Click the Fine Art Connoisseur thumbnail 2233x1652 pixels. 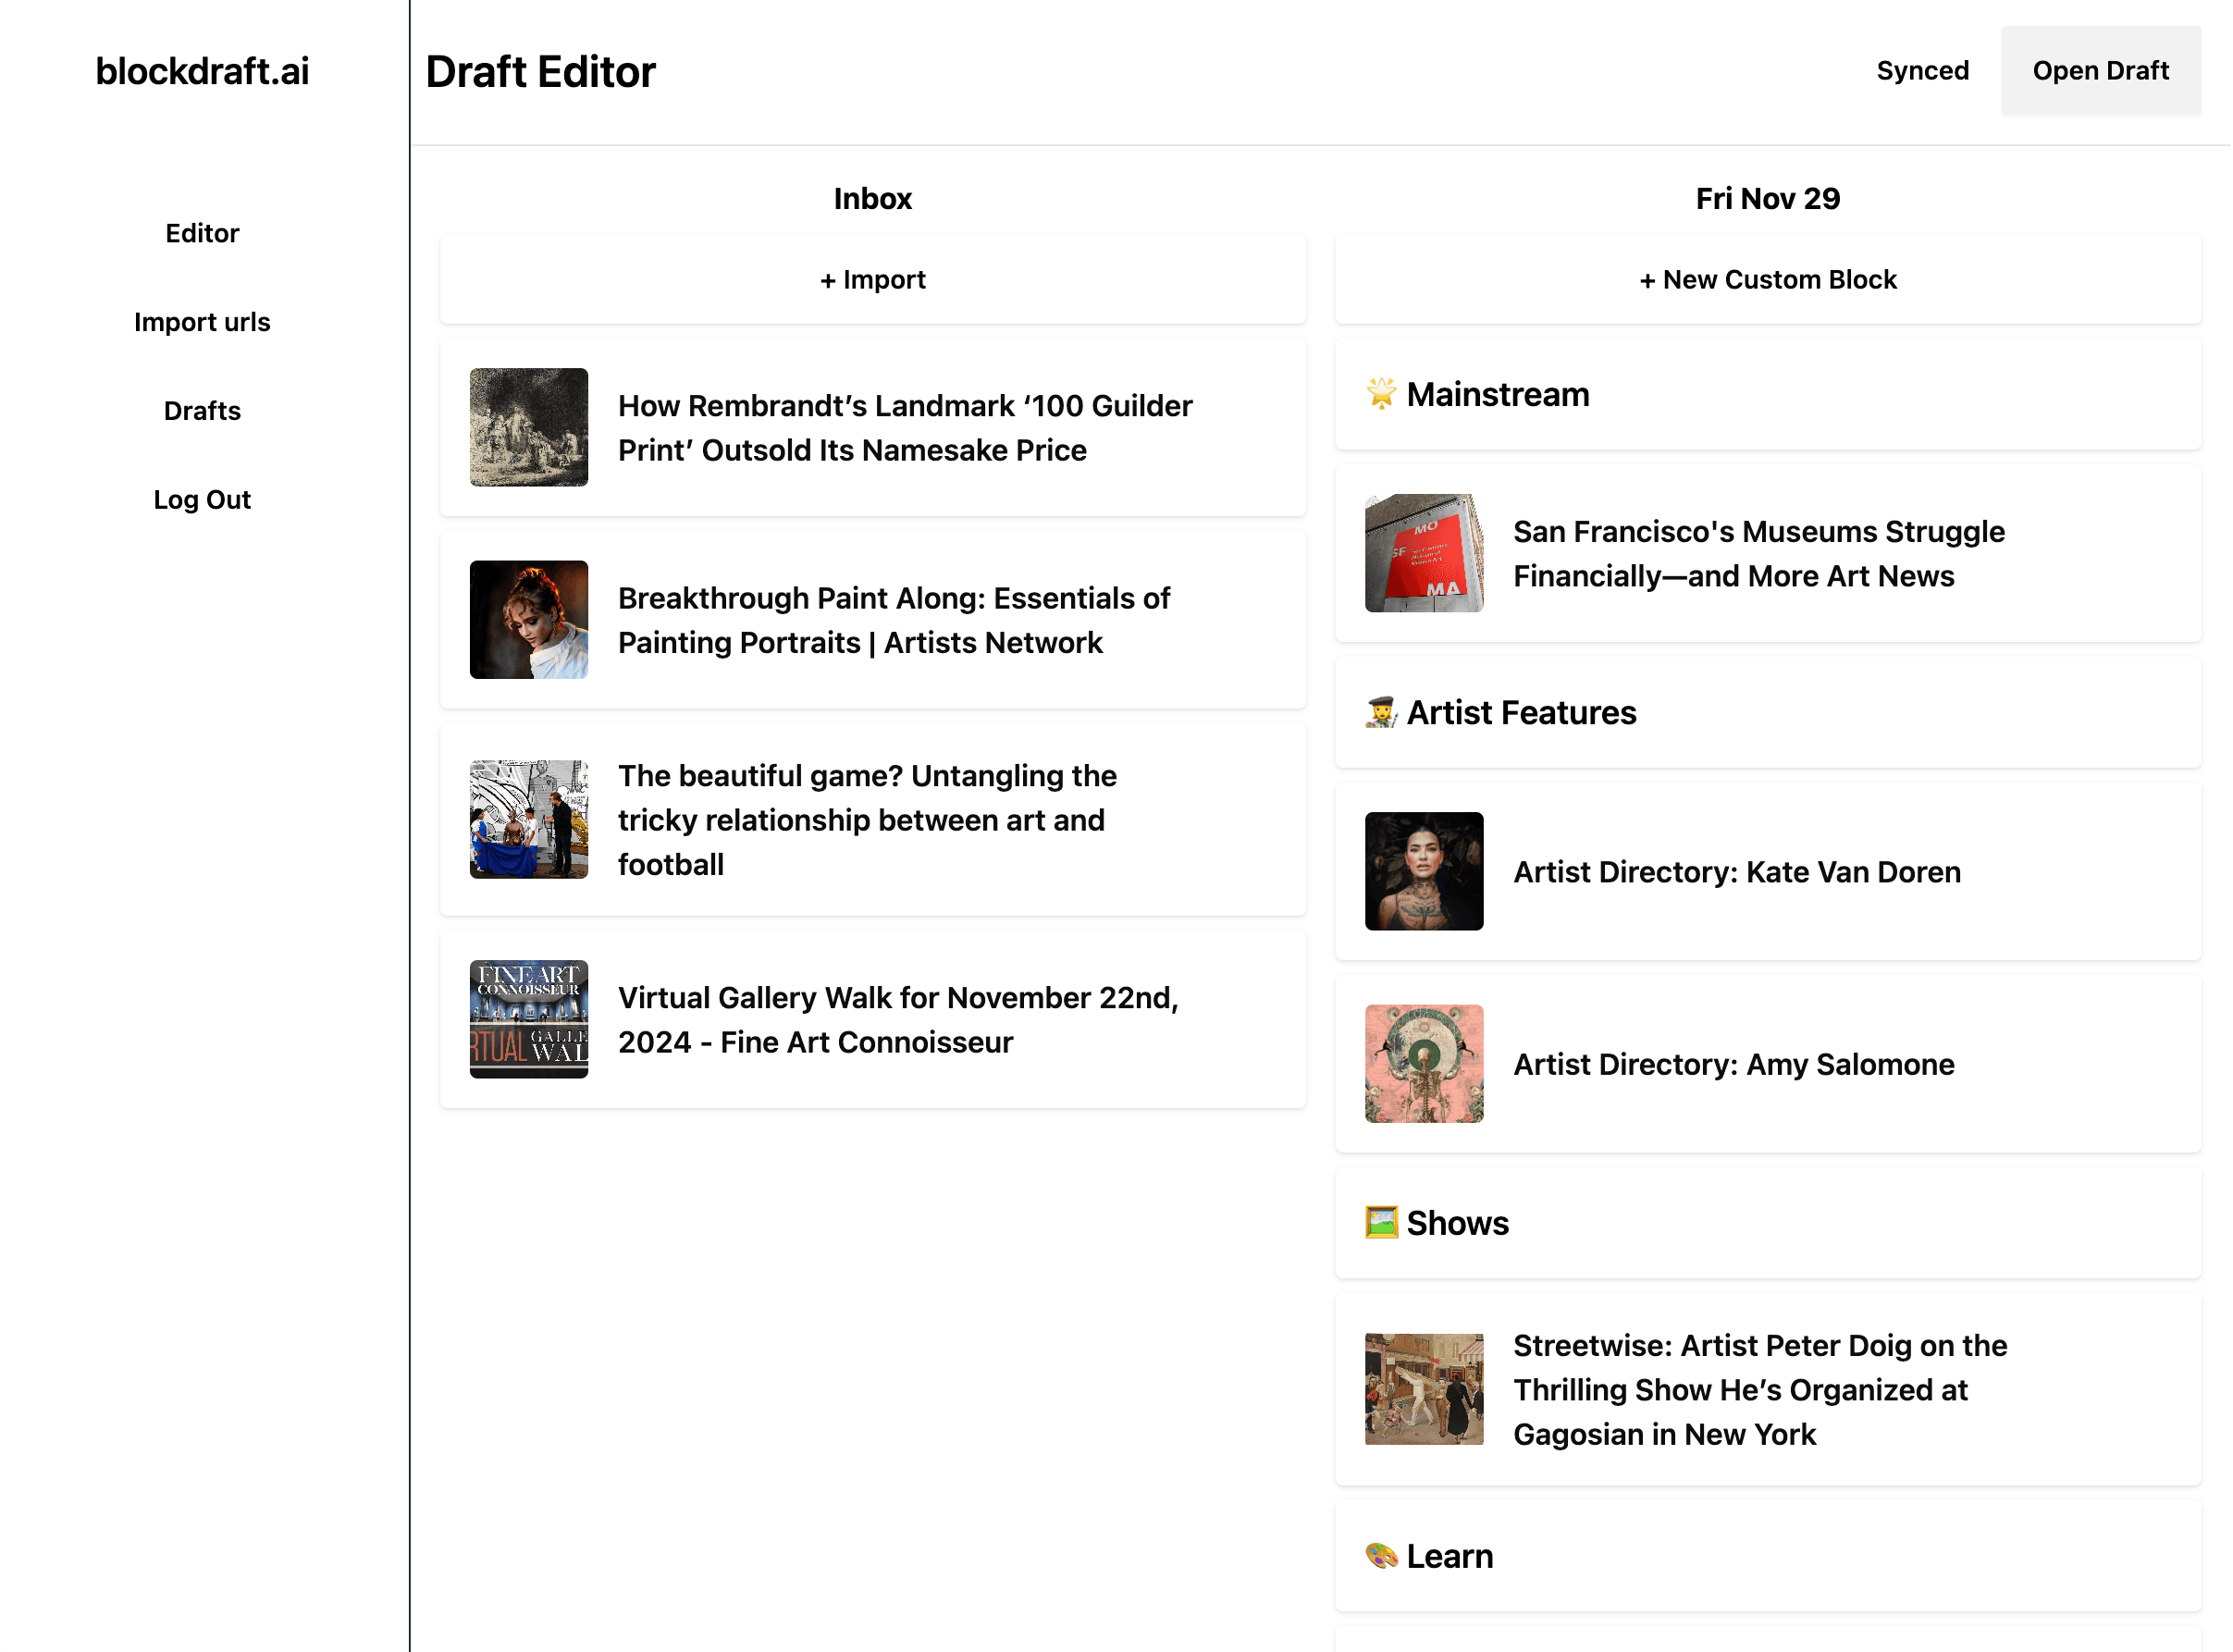pyautogui.click(x=529, y=1020)
